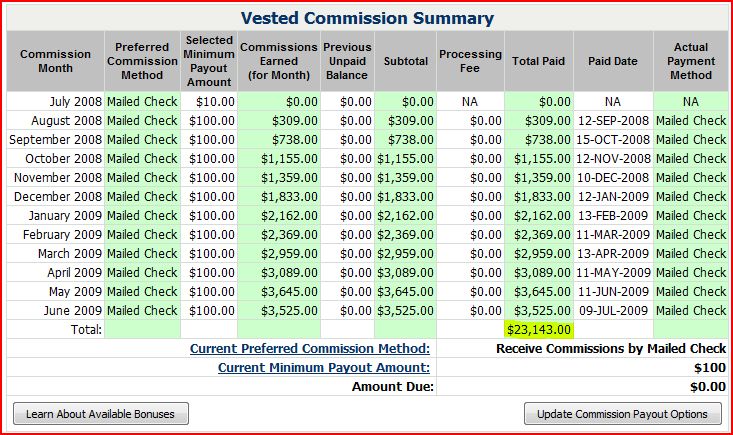Select the highlighted $23,143.00 total paid cell
The image size is (733, 435).
point(539,329)
